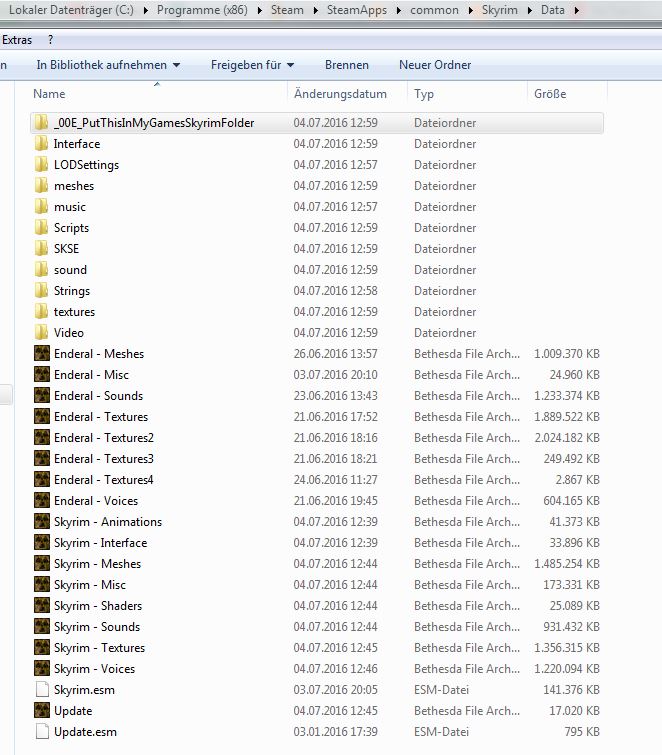
Task: Navigate to common in breadcrumb
Action: click(x=434, y=10)
